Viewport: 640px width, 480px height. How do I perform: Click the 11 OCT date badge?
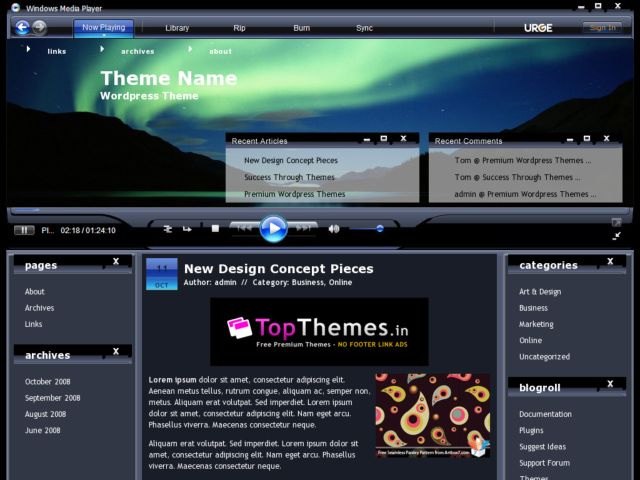(162, 274)
